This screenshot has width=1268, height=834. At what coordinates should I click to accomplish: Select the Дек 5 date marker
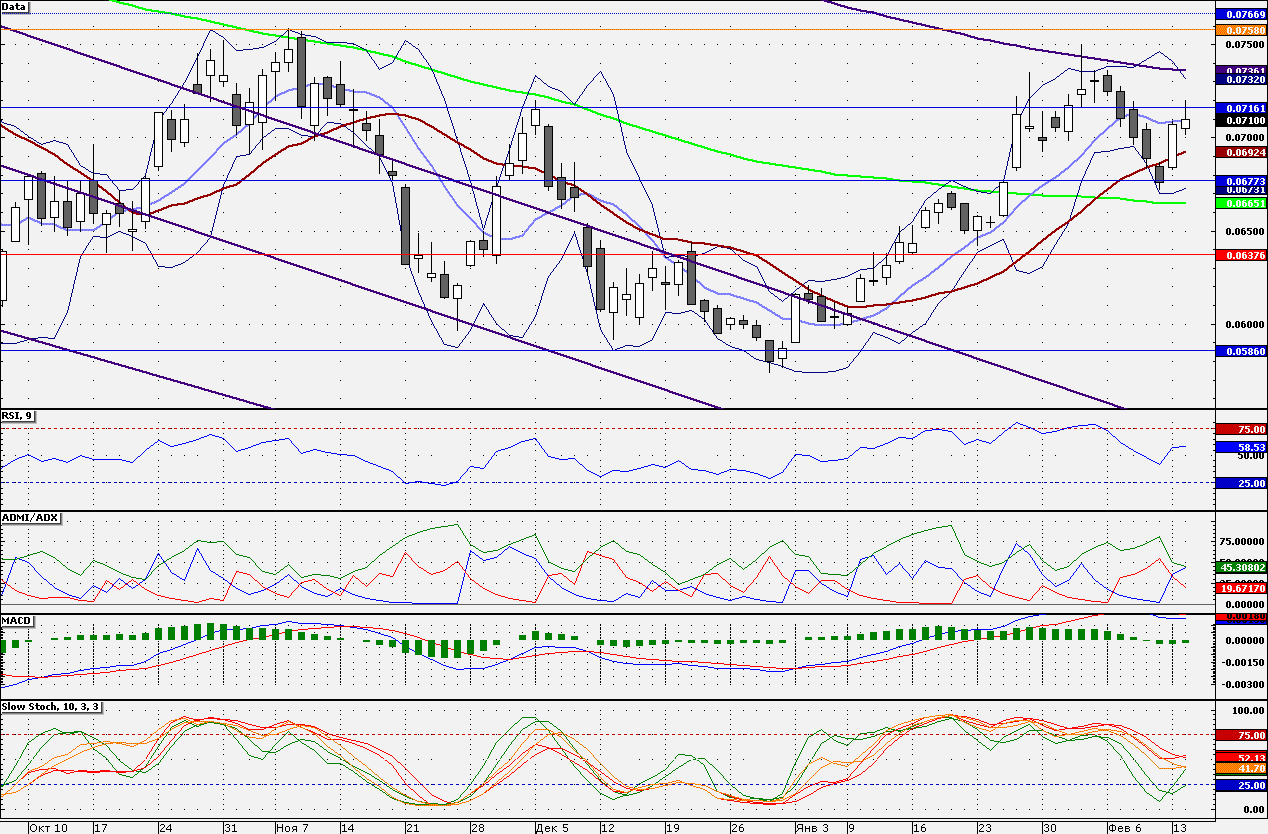tap(552, 828)
